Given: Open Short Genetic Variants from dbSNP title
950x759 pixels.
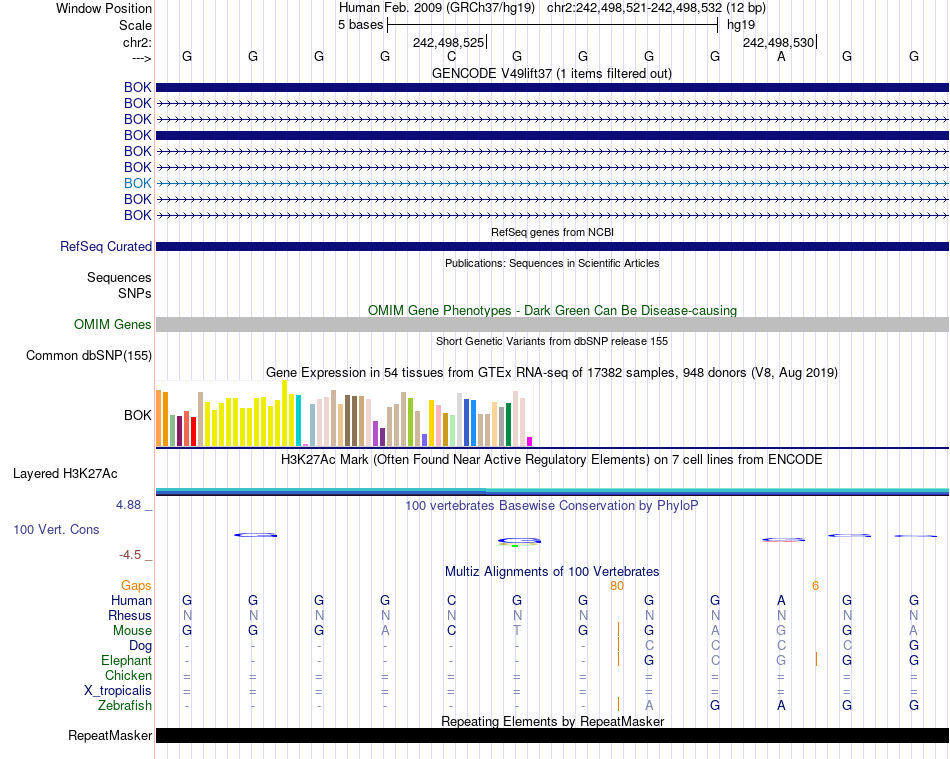Looking at the screenshot, I should 552,341.
